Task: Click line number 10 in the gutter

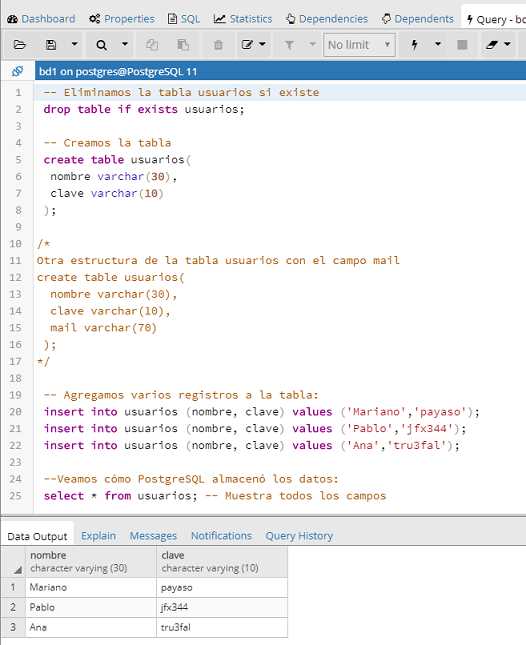Action: [16, 244]
